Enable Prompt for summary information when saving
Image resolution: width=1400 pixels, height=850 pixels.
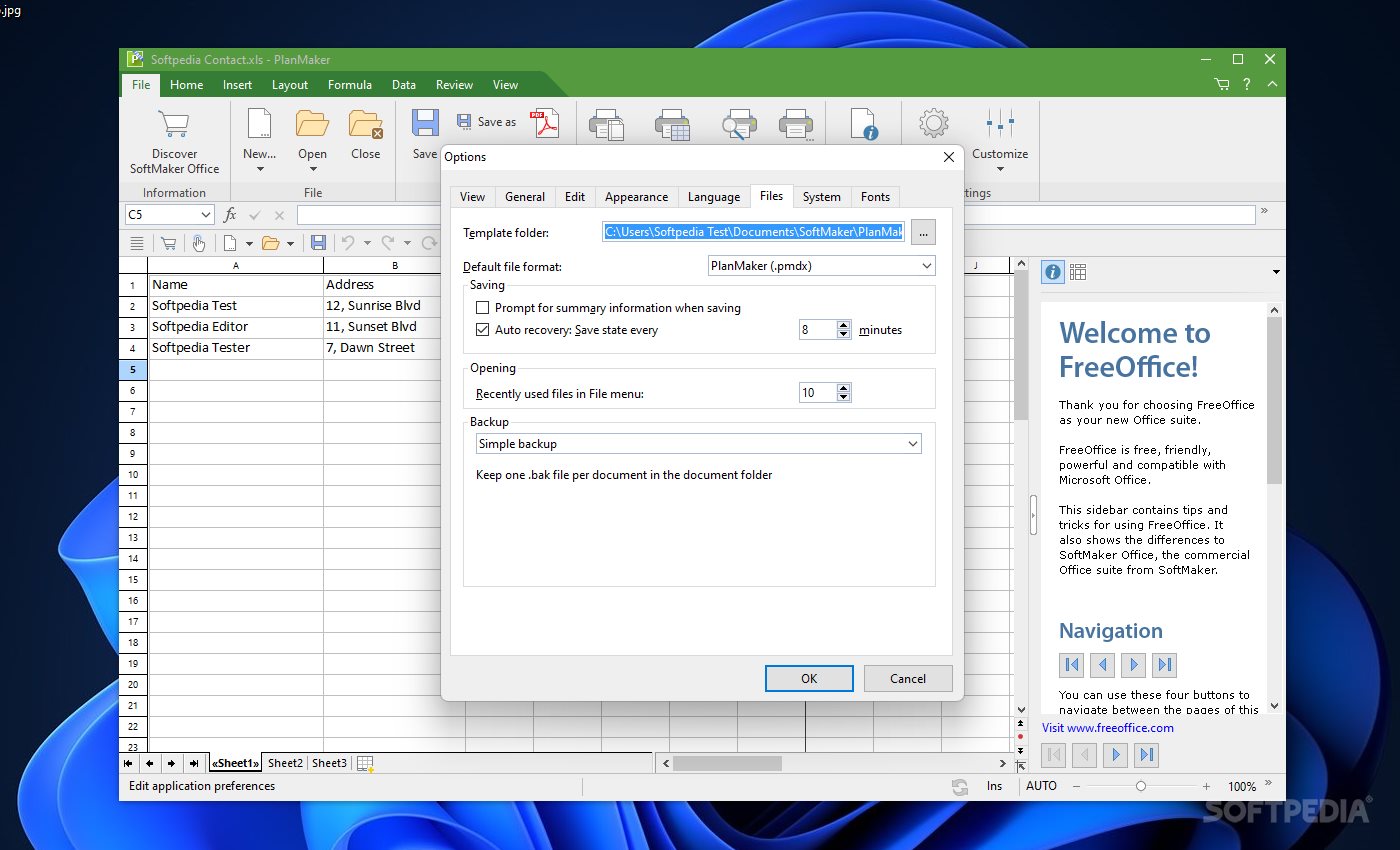coord(483,308)
